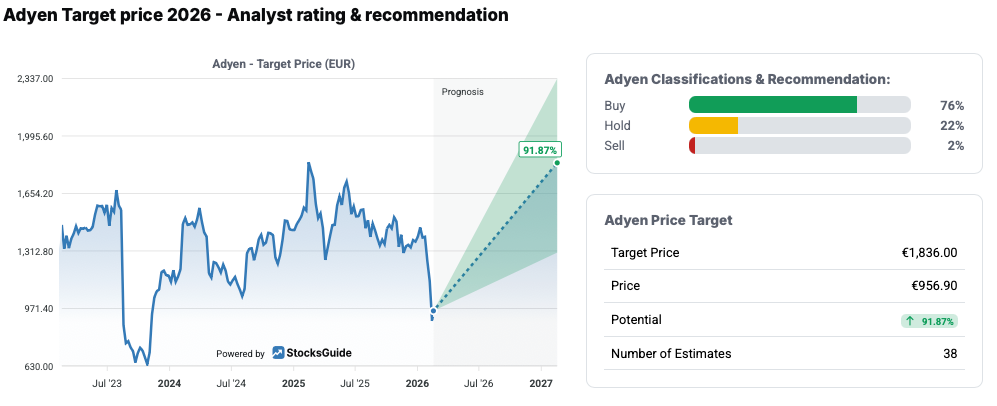Click the Buy 76% percentage
997x406 pixels.
click(x=951, y=105)
